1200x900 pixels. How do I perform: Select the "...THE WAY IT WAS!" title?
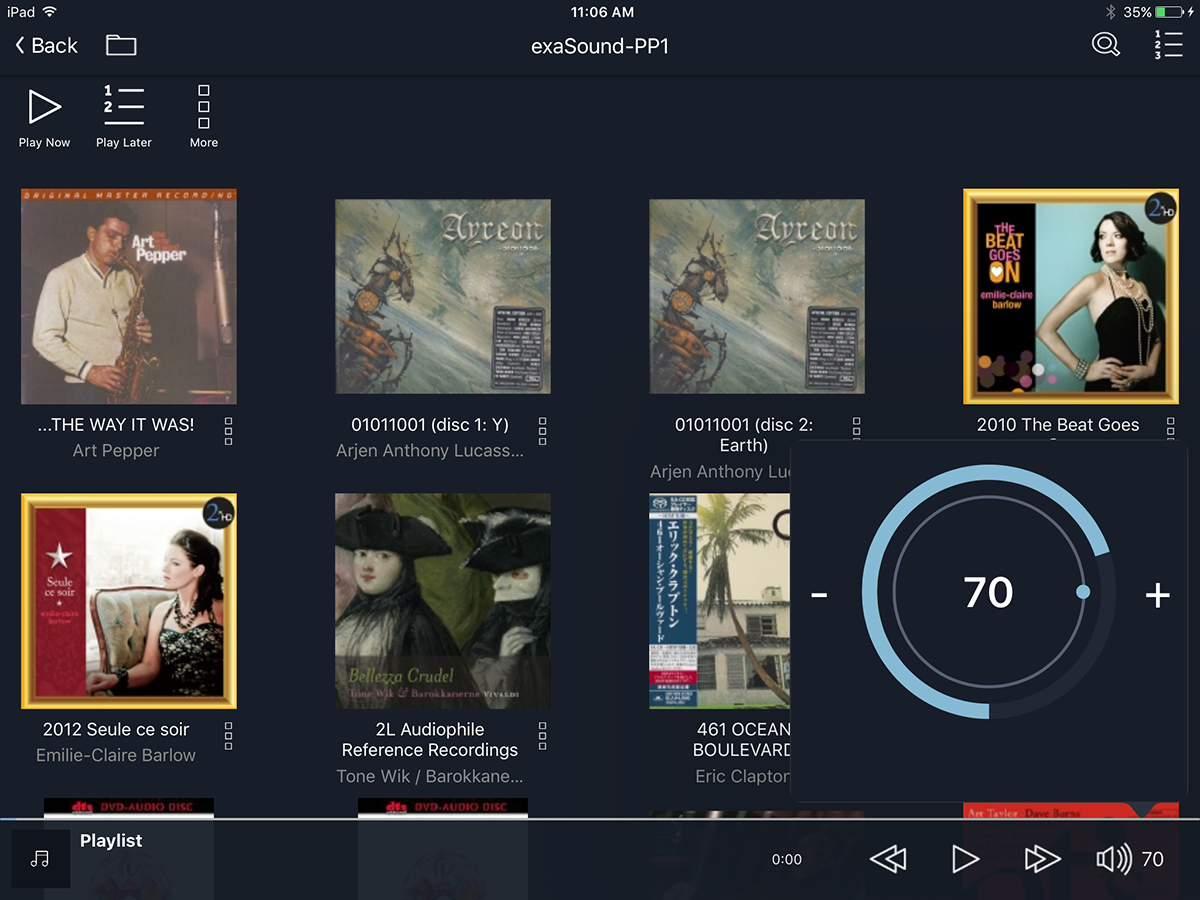tap(116, 425)
